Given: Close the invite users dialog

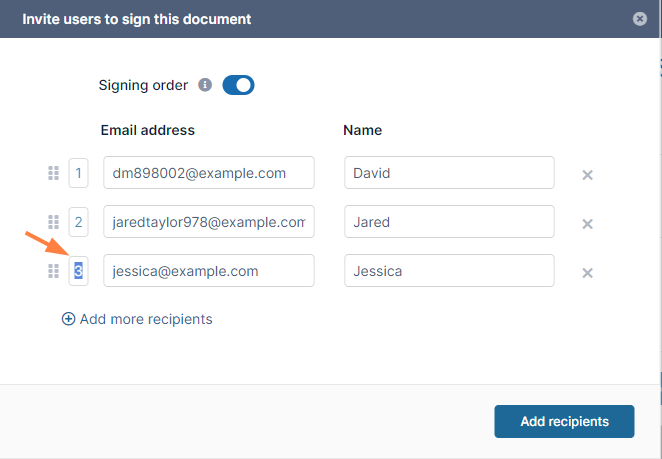Looking at the screenshot, I should click(x=640, y=19).
